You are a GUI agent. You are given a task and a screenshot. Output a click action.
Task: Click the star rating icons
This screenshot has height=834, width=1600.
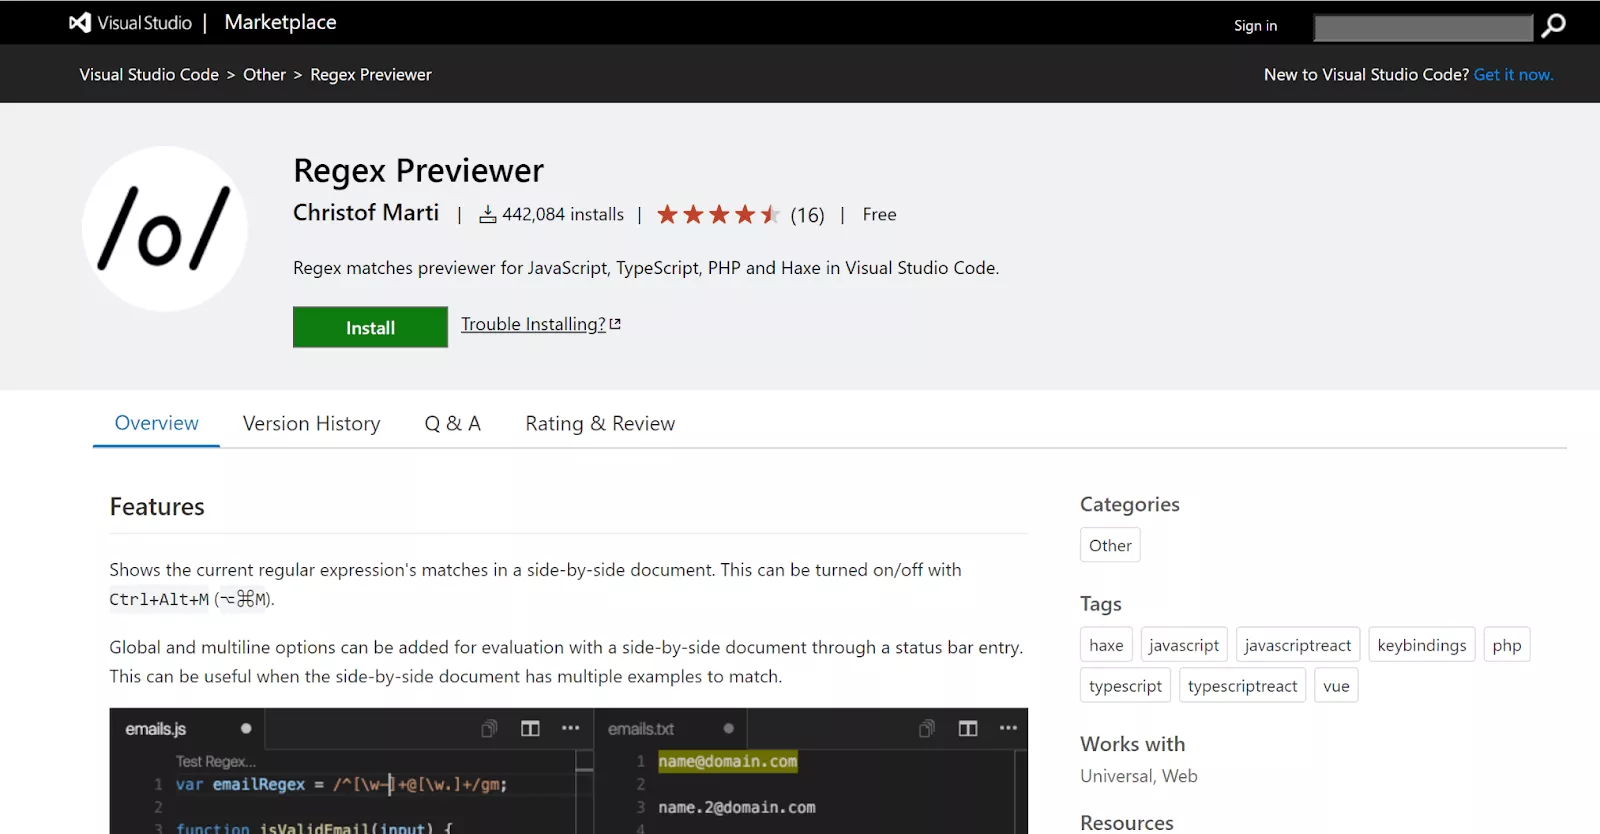718,214
